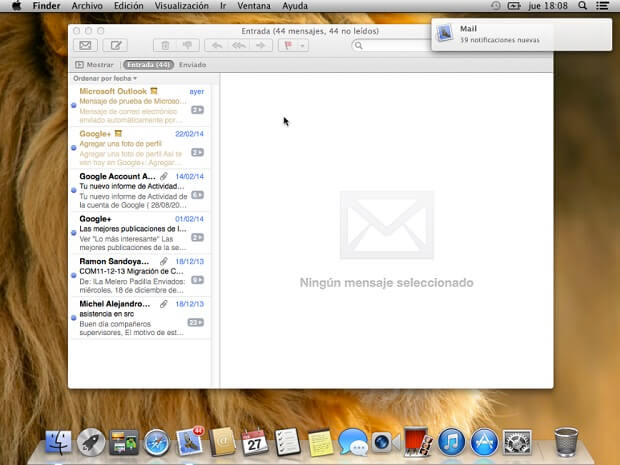Viewport: 620px width, 465px height.
Task: Compose a new message with pencil icon
Action: click(x=115, y=45)
